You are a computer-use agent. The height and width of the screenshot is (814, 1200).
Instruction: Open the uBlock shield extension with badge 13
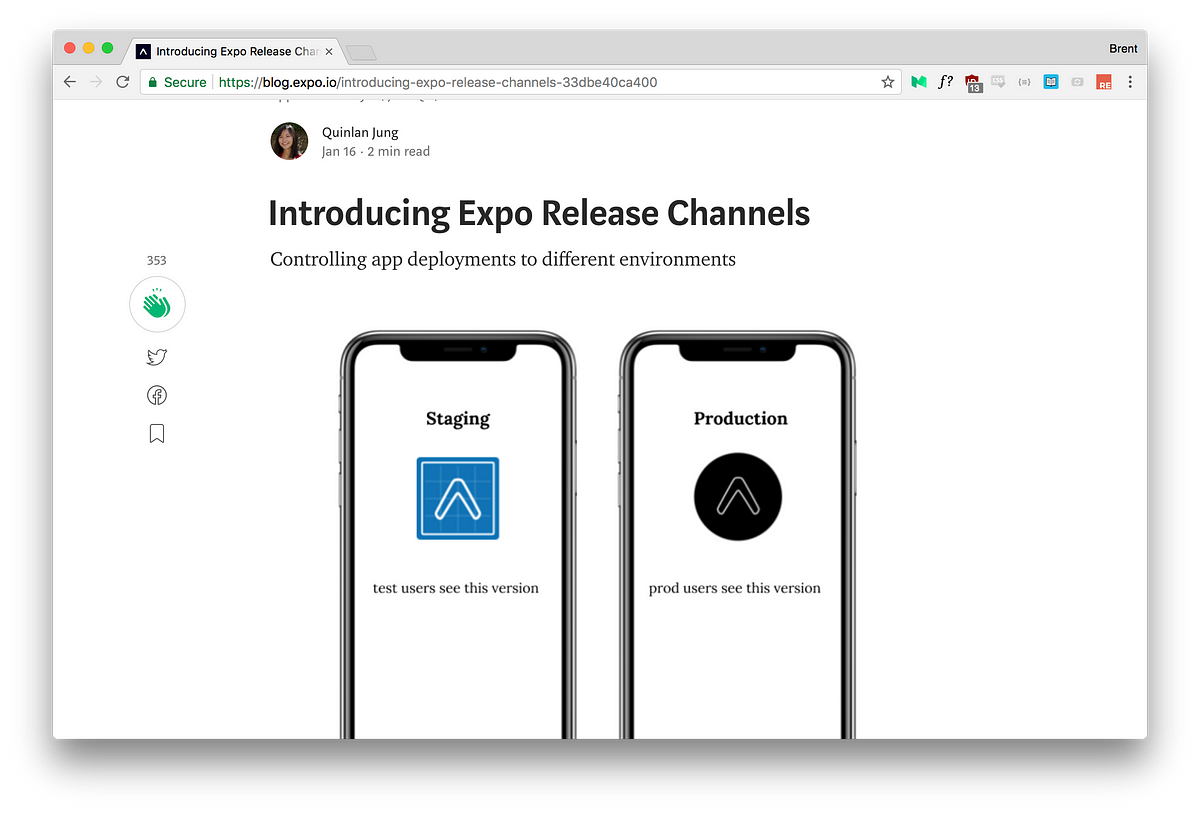click(973, 83)
